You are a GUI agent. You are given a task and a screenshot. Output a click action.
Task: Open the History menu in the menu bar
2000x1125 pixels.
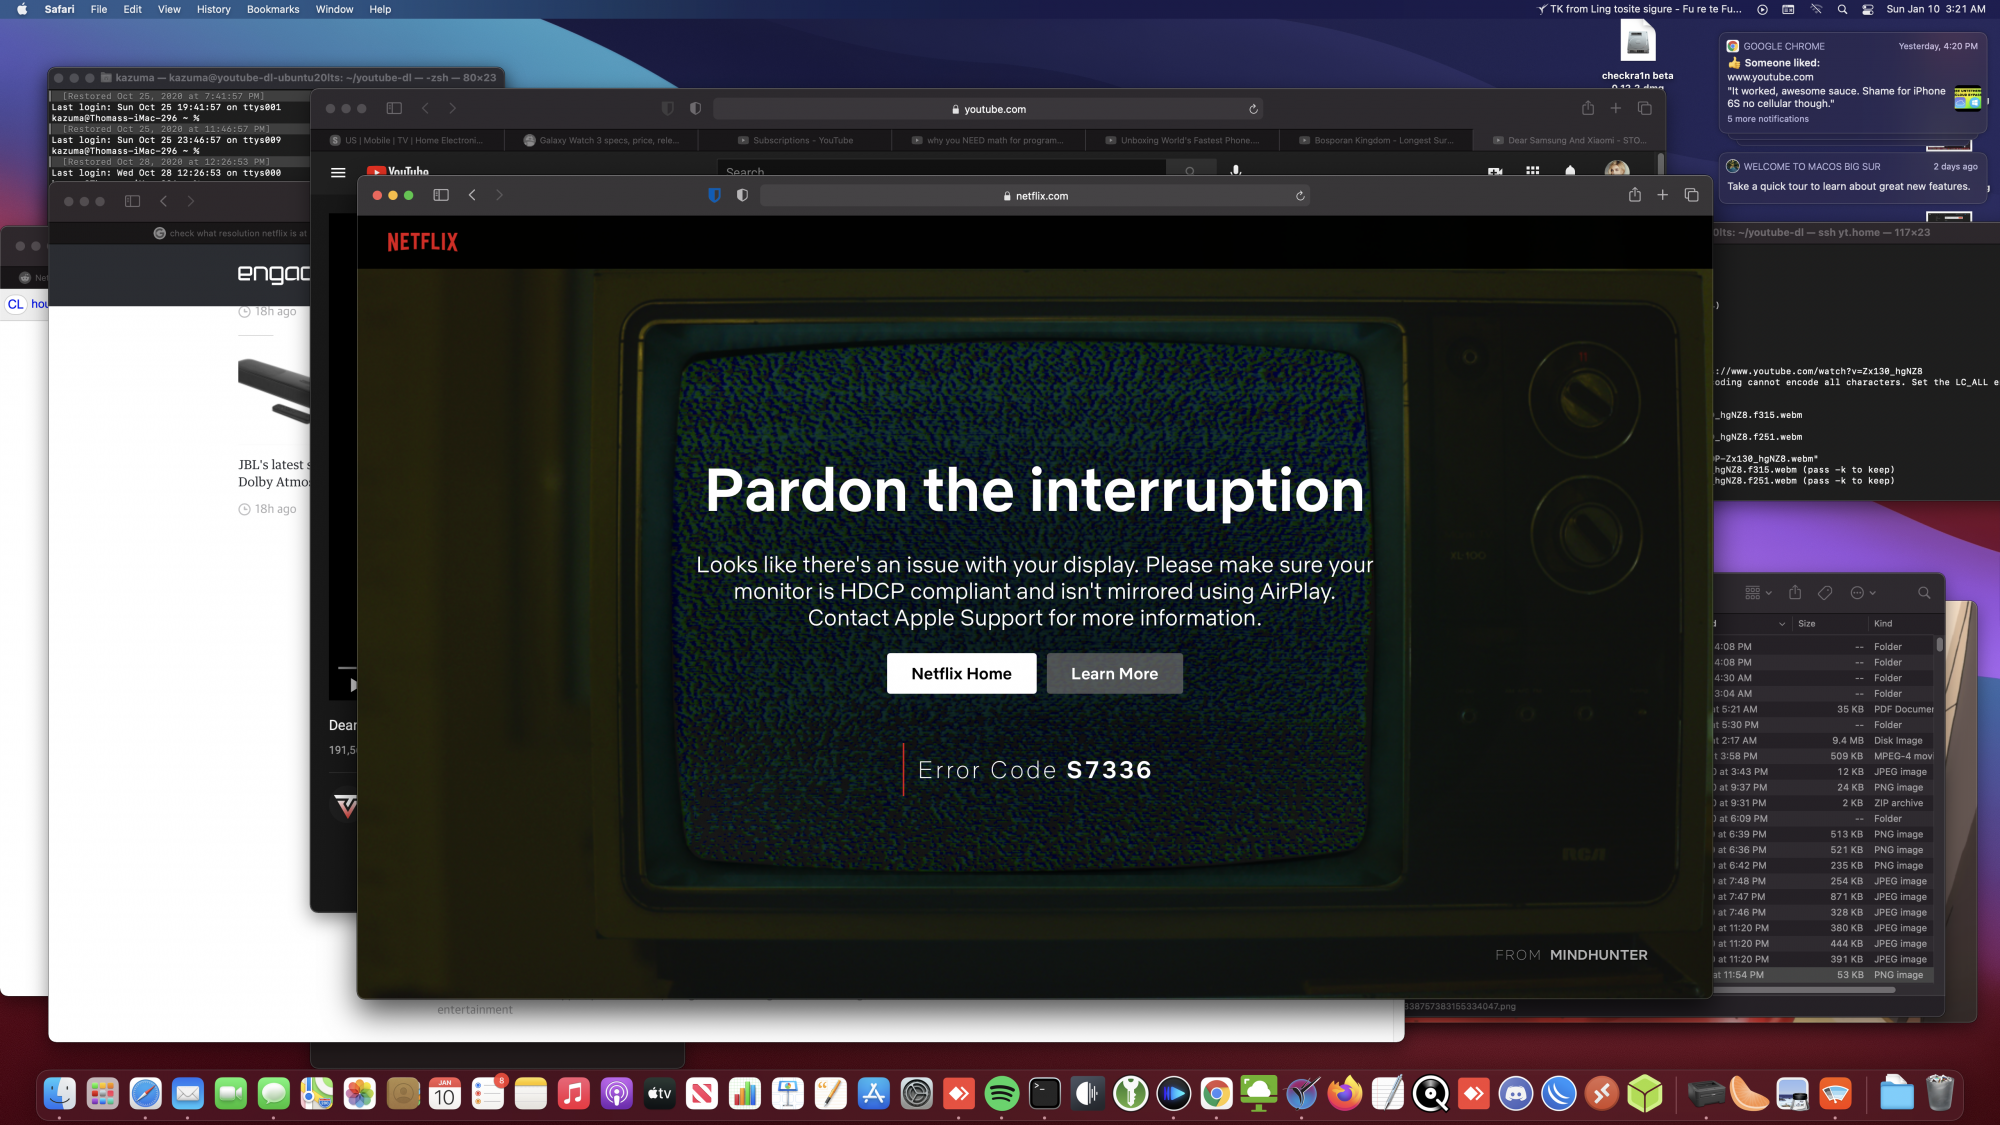tap(213, 9)
